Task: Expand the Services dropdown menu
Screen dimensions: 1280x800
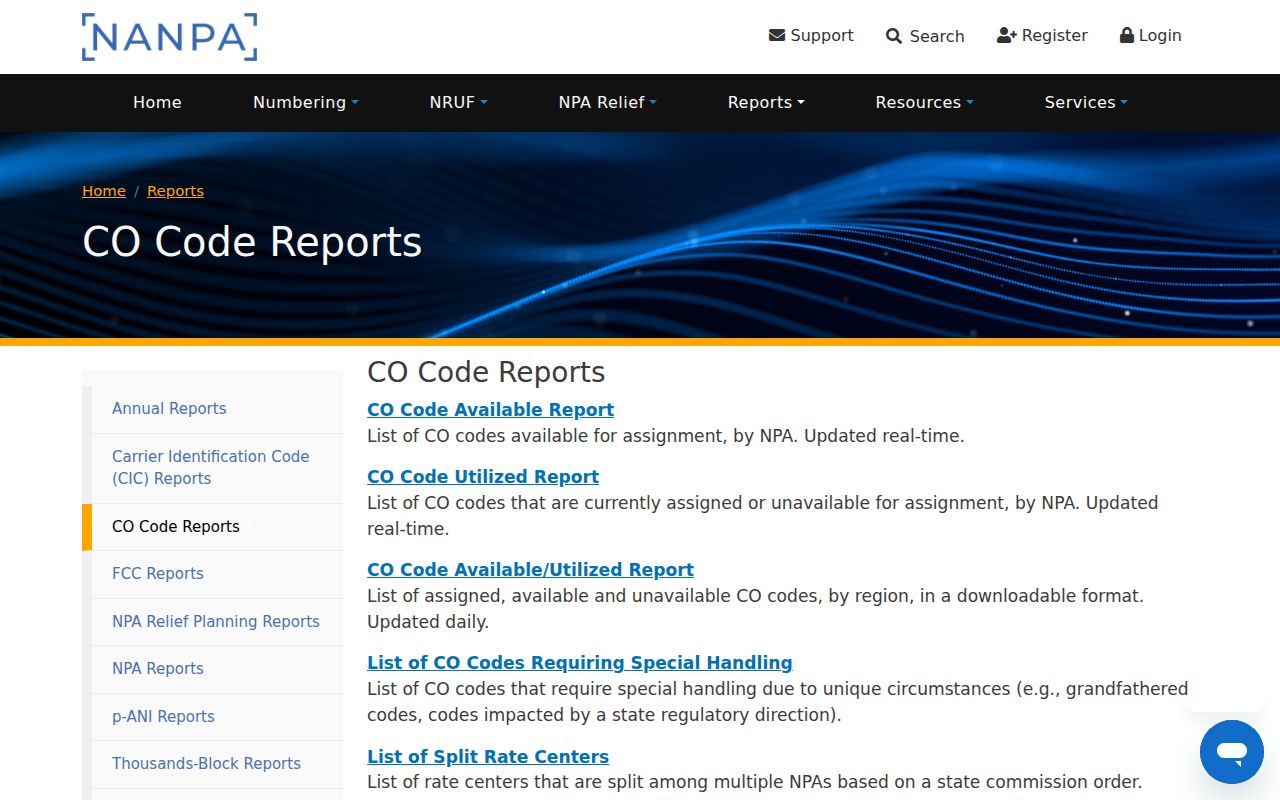Action: [1086, 102]
